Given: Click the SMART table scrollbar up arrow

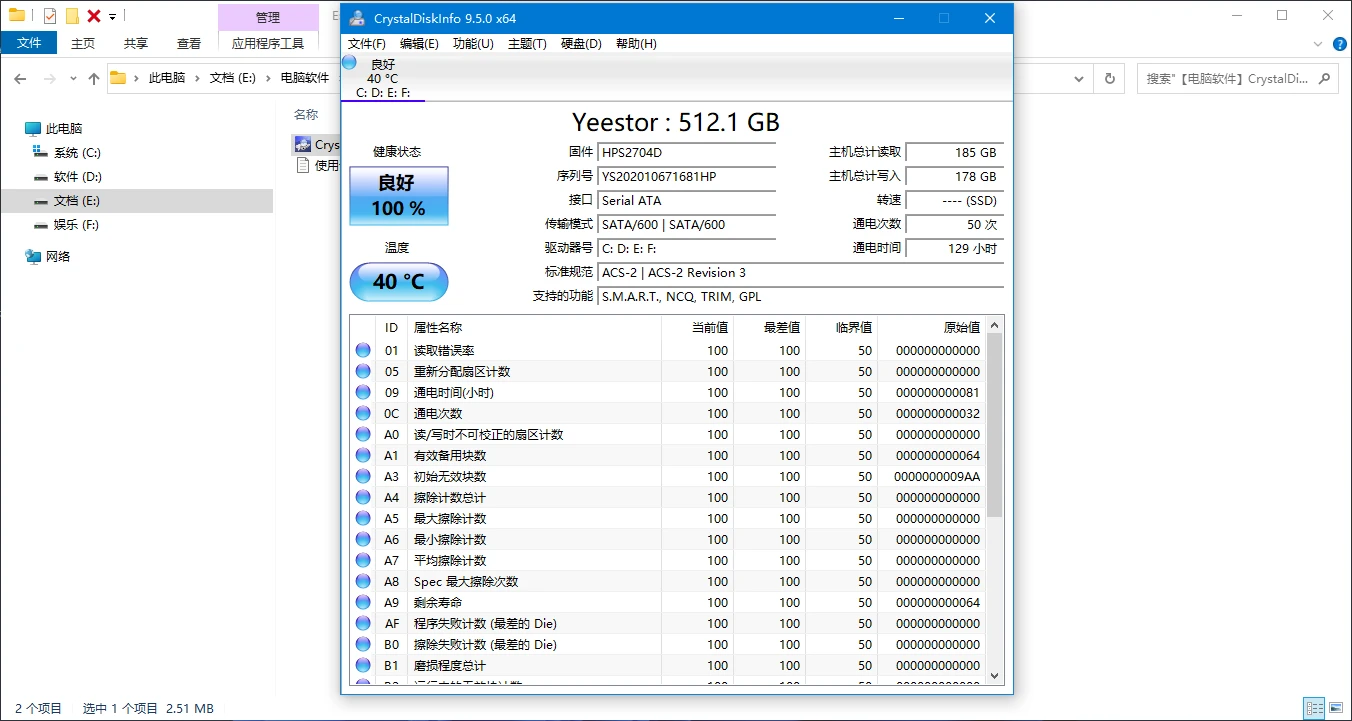Looking at the screenshot, I should (x=994, y=325).
